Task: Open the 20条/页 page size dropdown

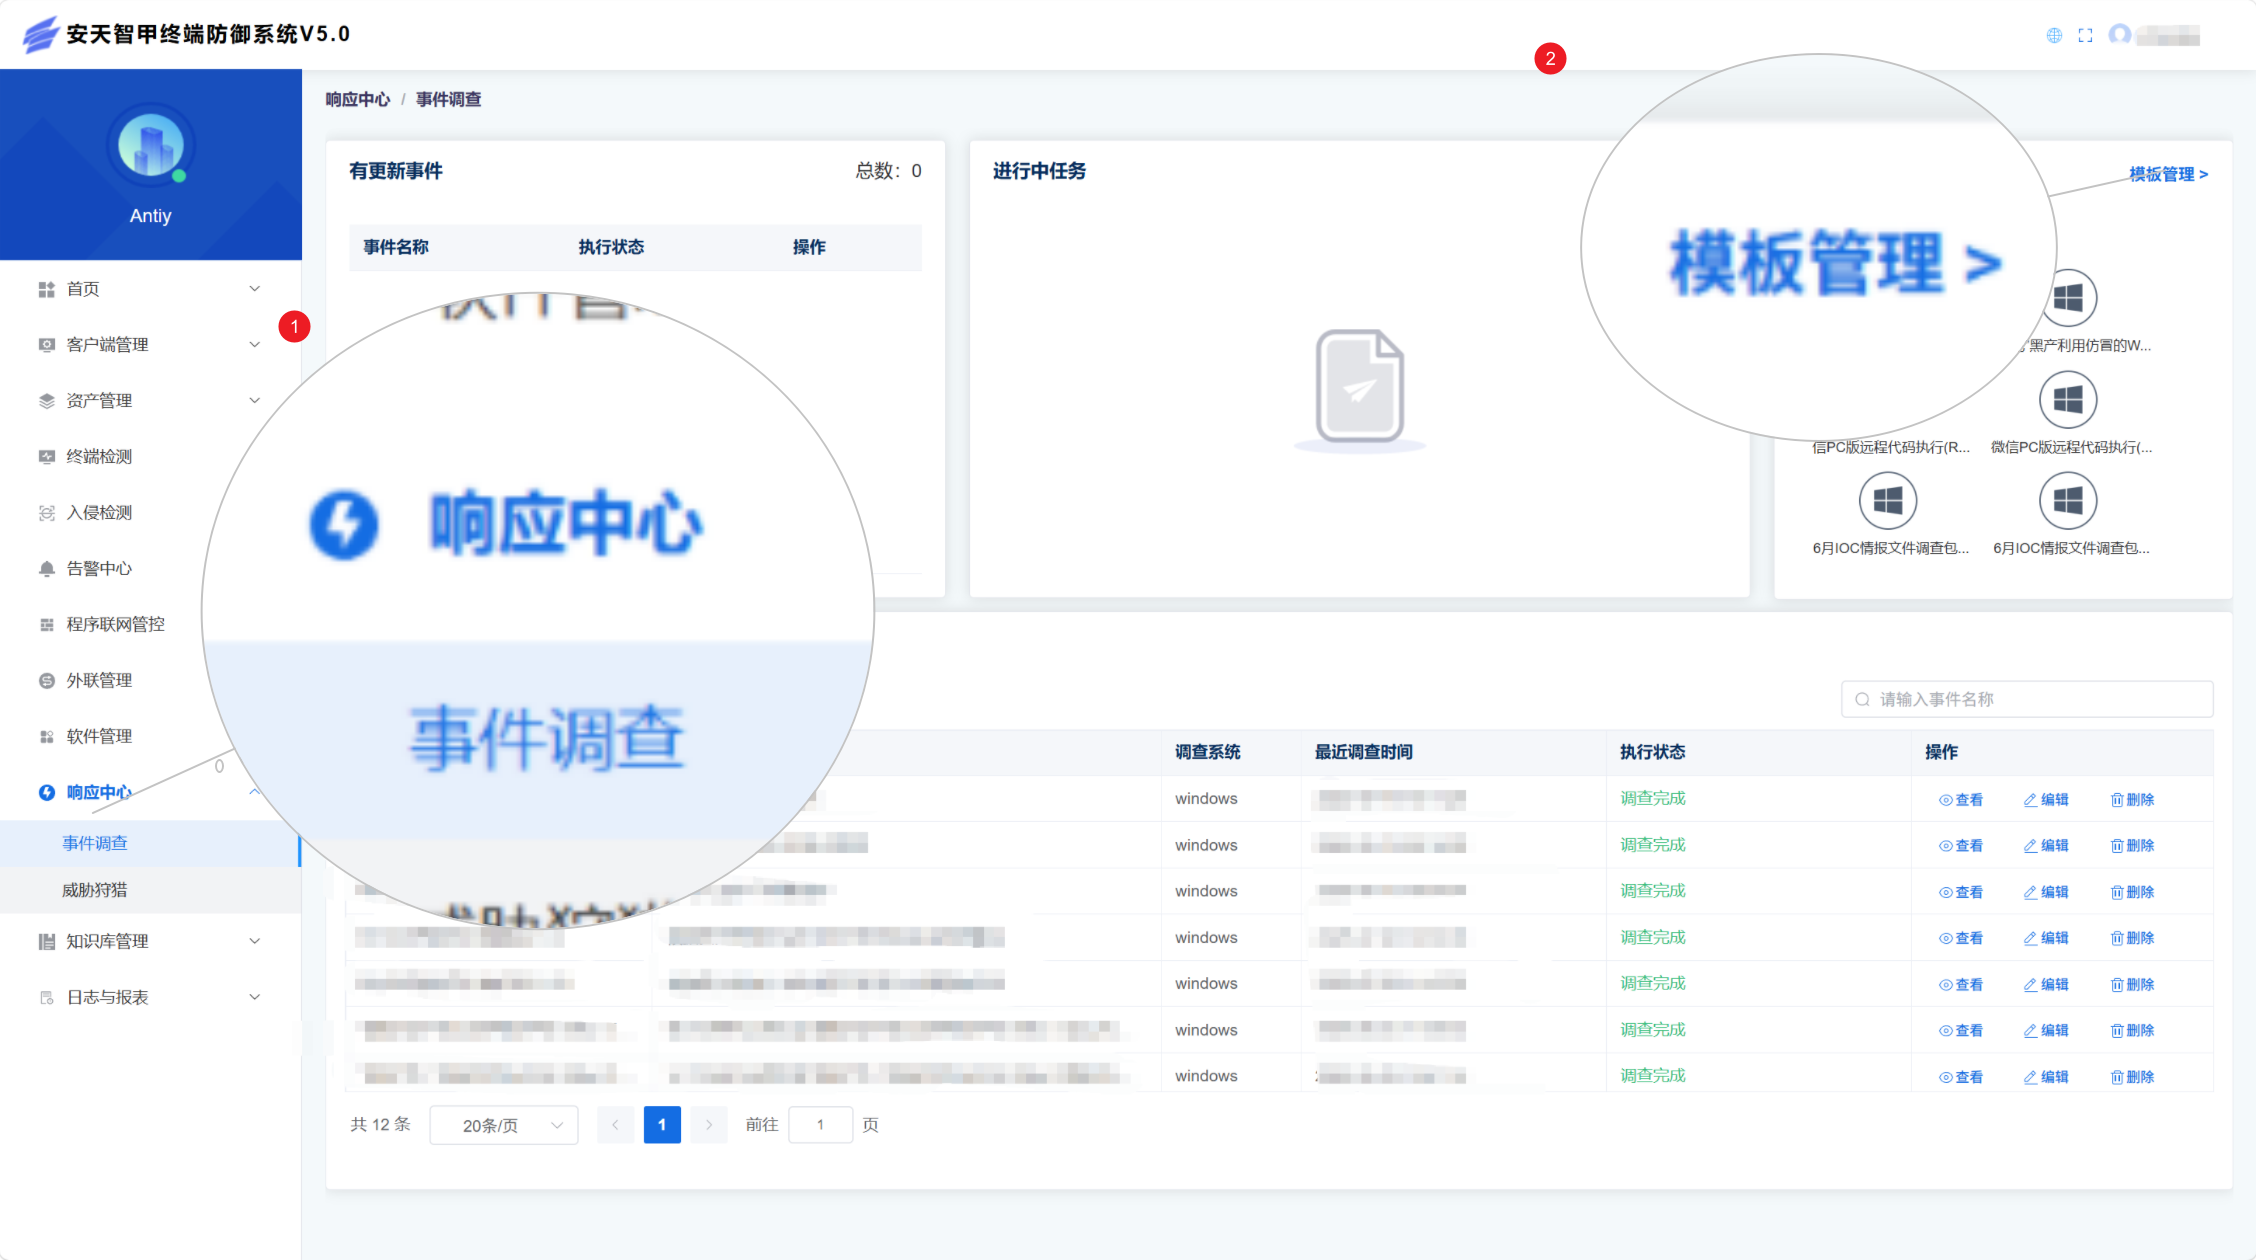Action: click(x=504, y=1125)
